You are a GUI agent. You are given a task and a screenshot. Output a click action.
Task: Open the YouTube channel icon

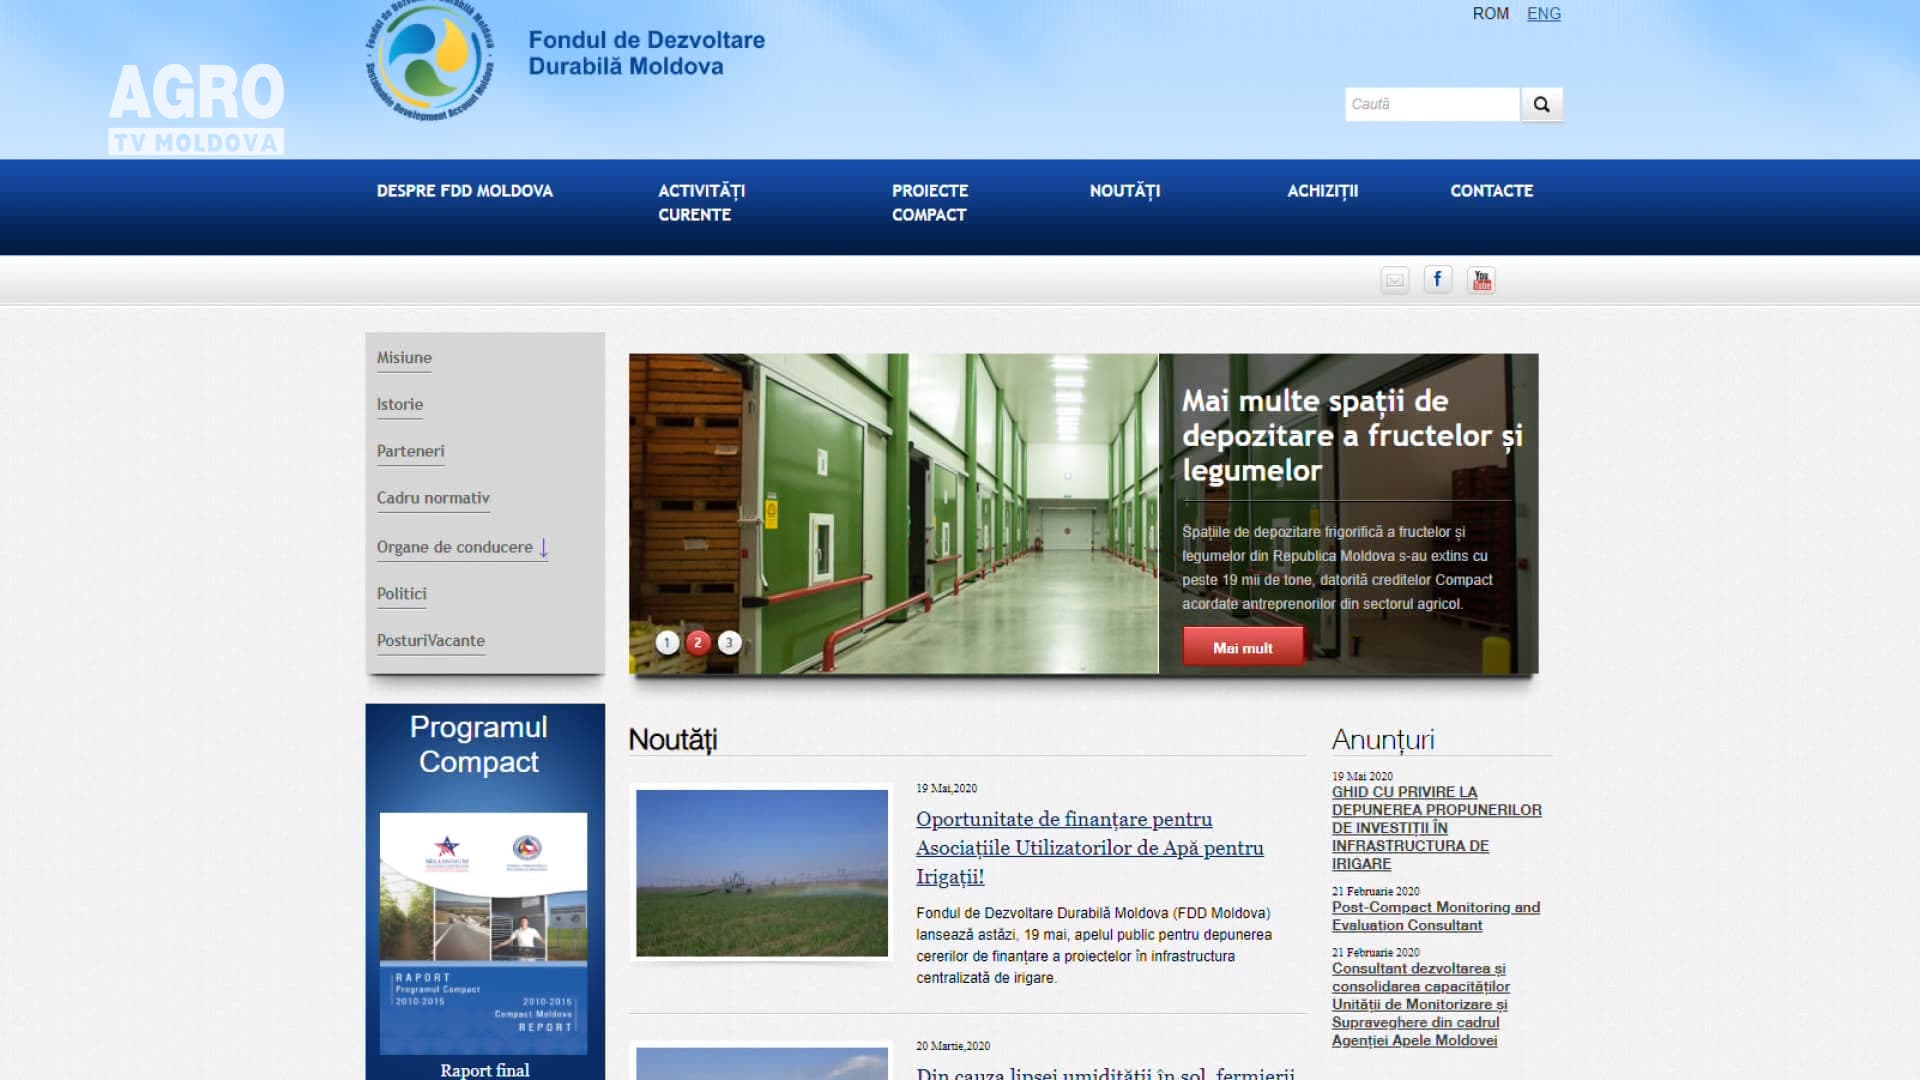(1481, 280)
